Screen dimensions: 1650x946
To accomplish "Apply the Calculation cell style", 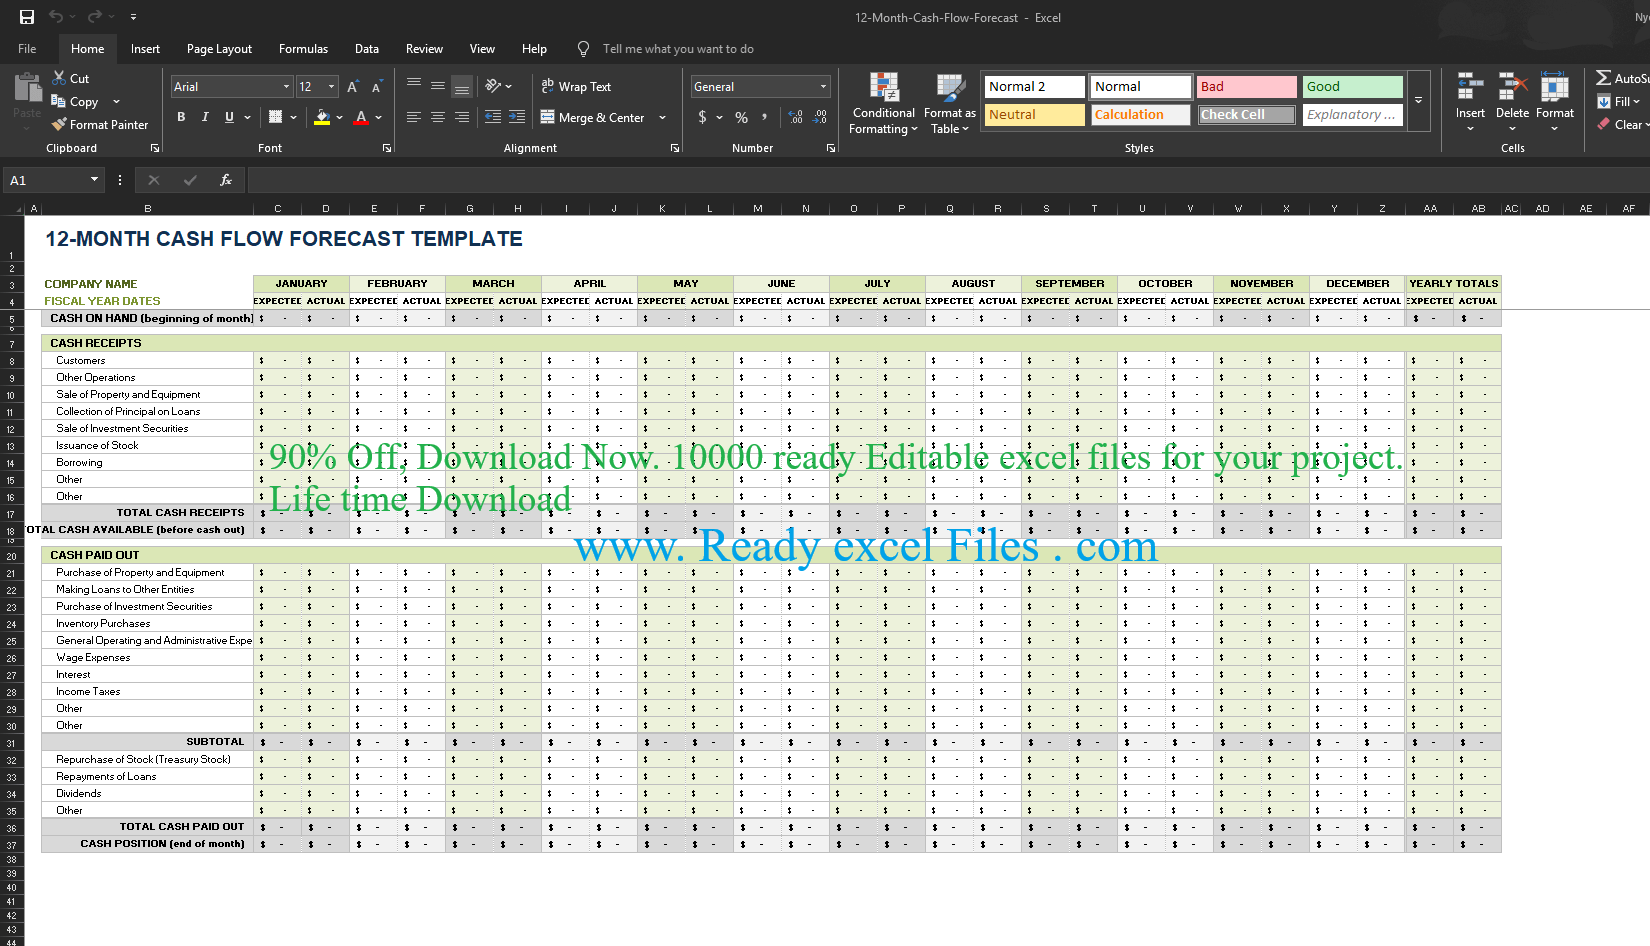I will [x=1140, y=115].
